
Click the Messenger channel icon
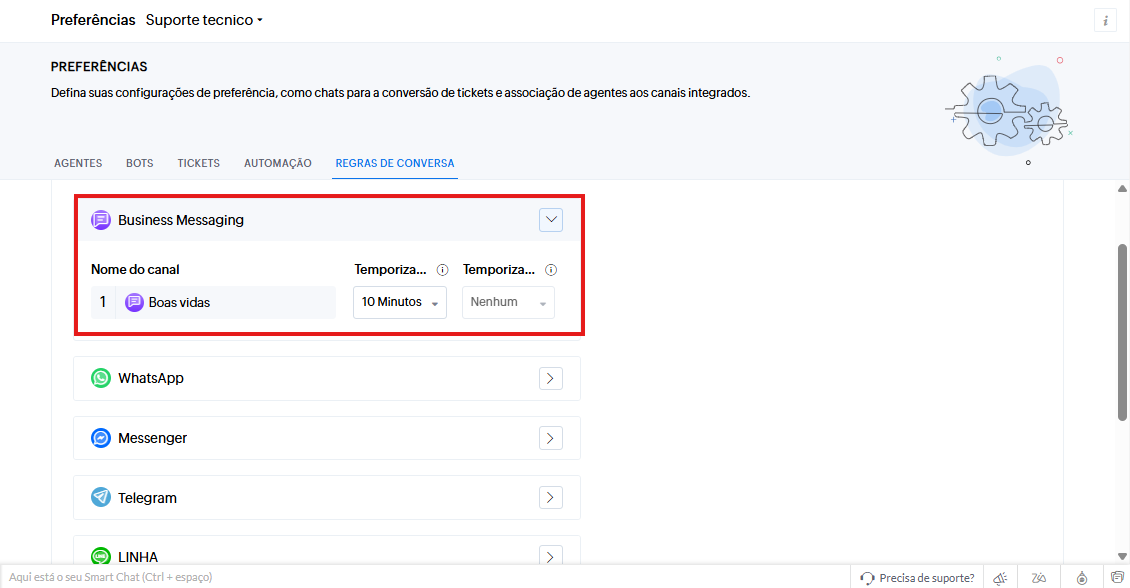pyautogui.click(x=101, y=438)
